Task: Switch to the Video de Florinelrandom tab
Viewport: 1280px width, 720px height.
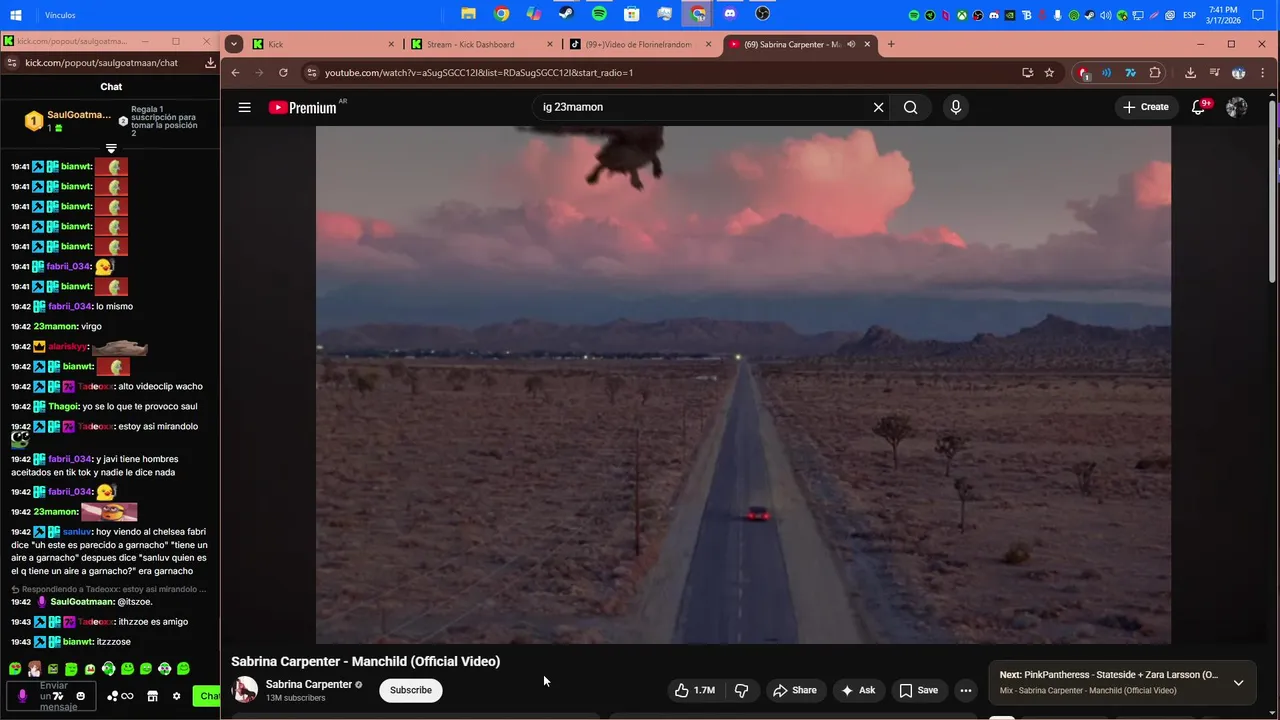Action: [x=640, y=44]
